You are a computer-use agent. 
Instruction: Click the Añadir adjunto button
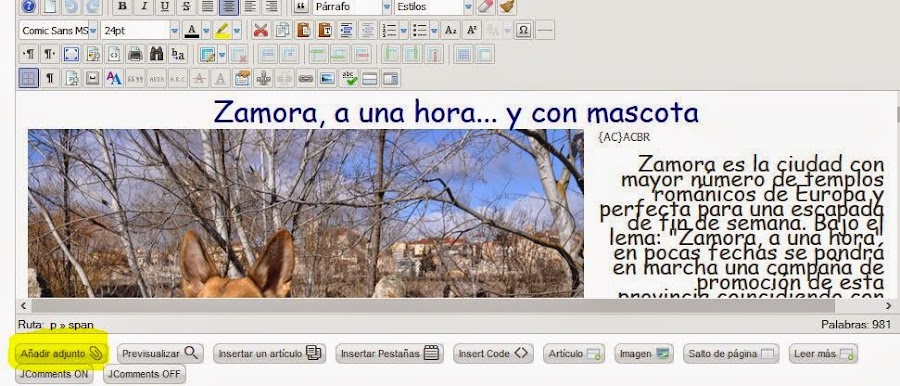point(61,353)
